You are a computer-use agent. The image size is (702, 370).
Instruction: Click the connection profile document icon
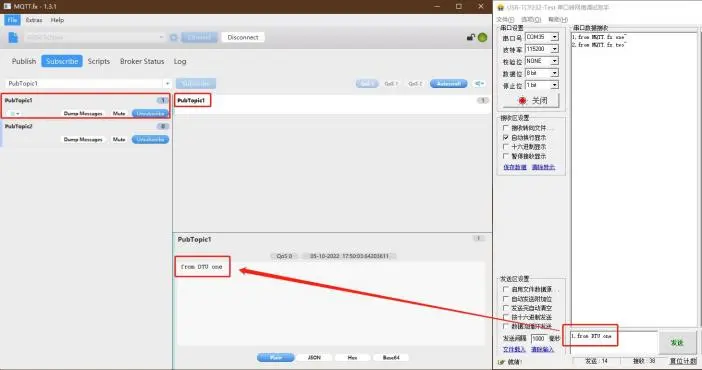(13, 38)
